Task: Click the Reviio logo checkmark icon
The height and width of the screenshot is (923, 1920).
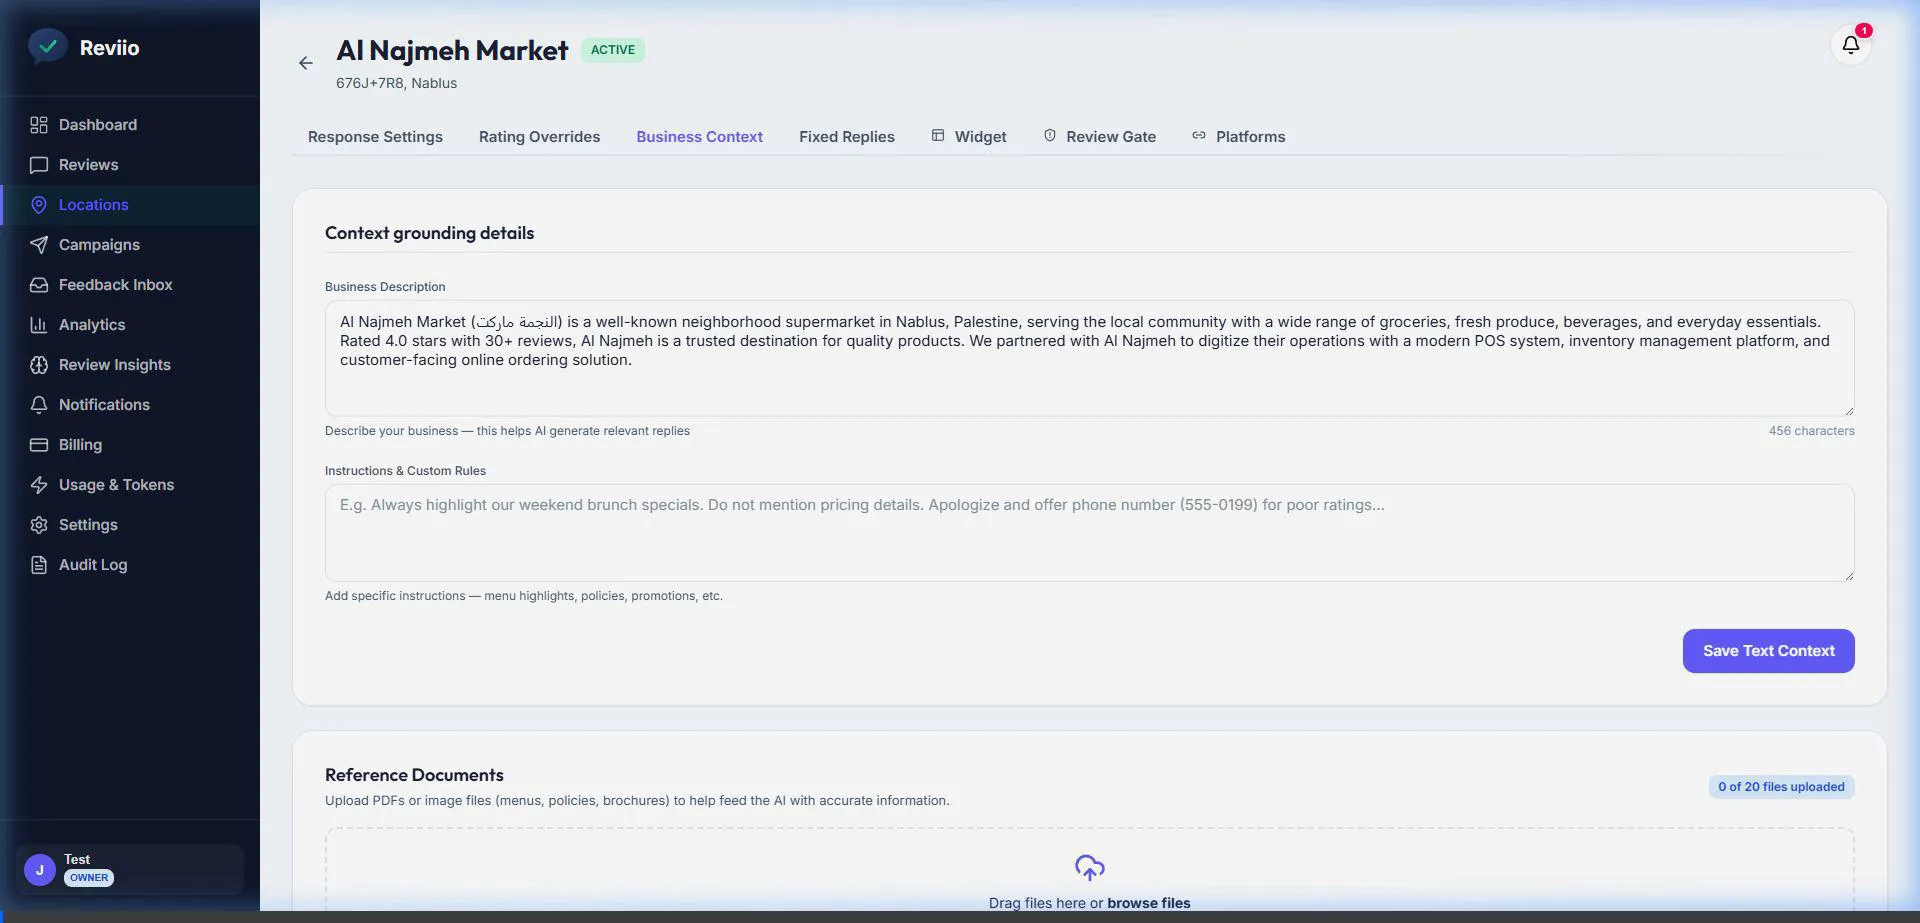Action: pos(47,46)
